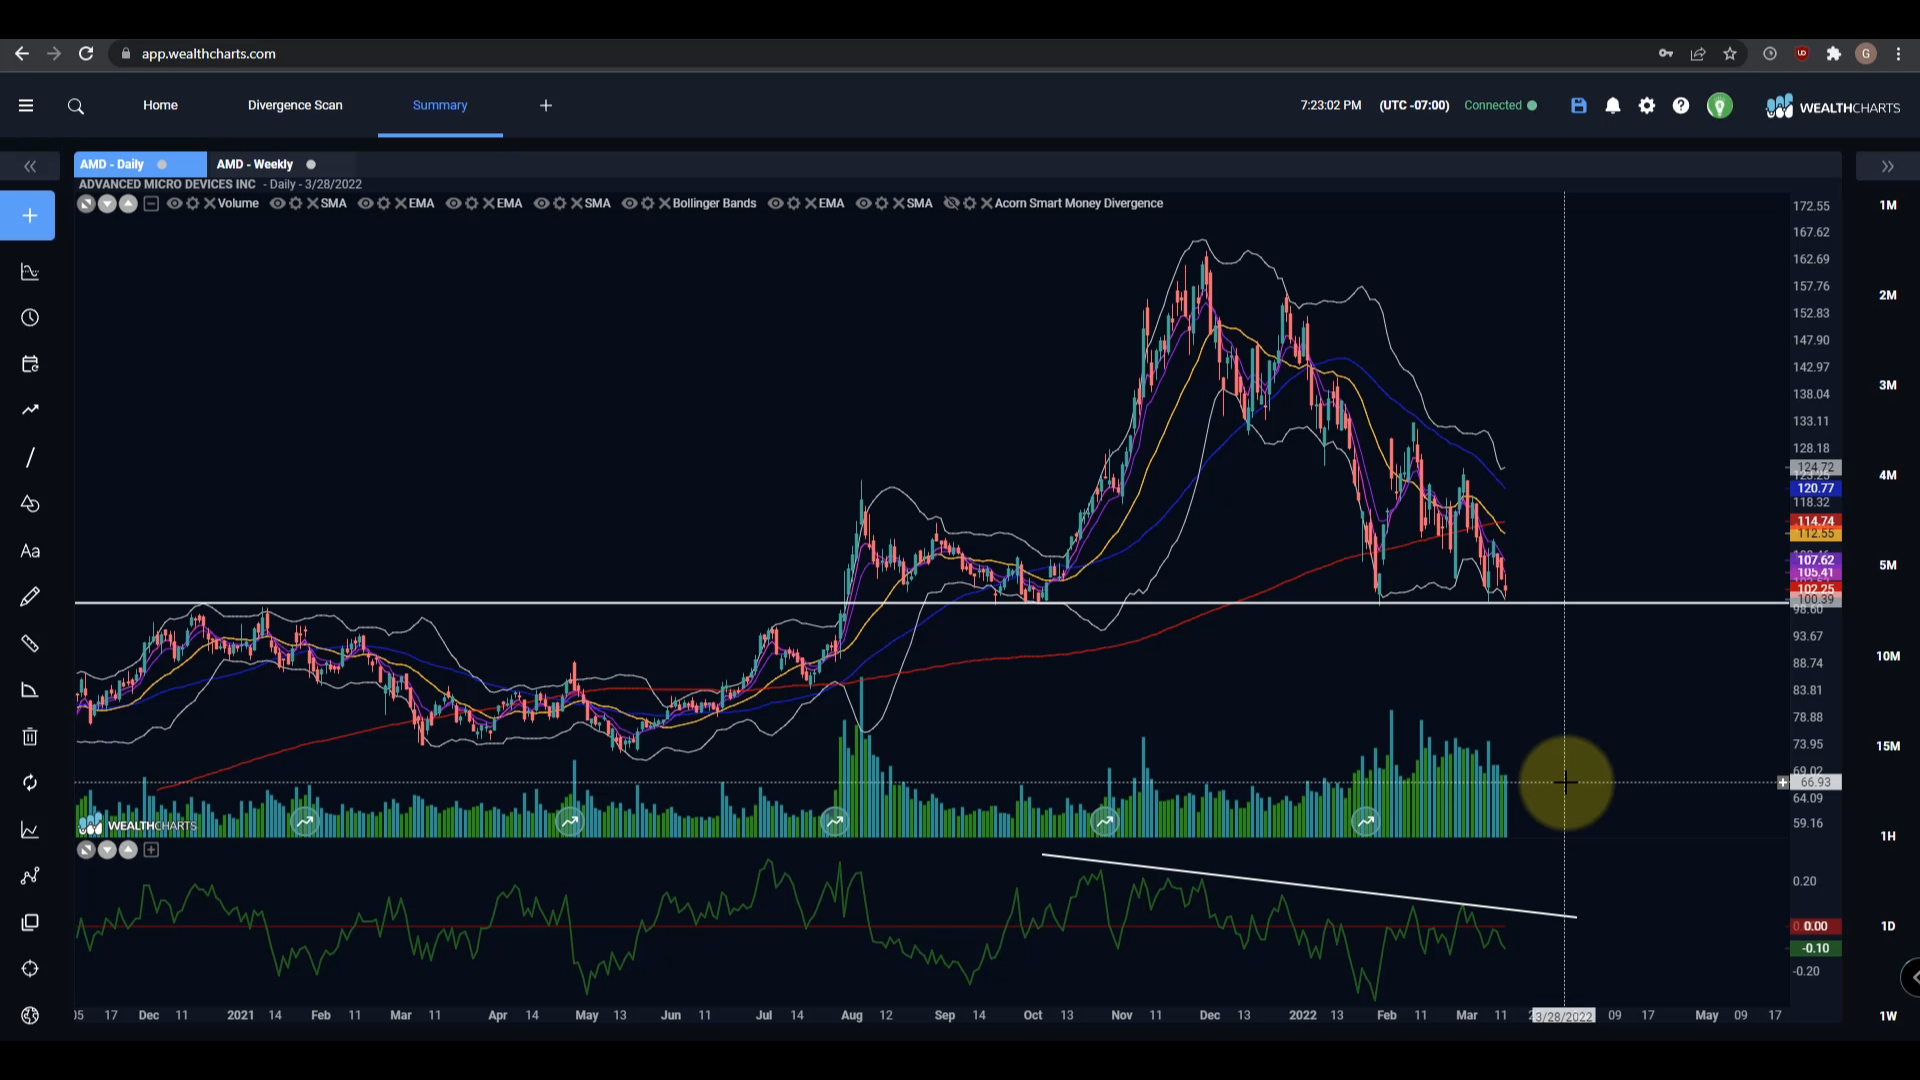Click the globe icon at sidebar bottom
Viewport: 1920px width, 1080px height.
[x=30, y=1016]
